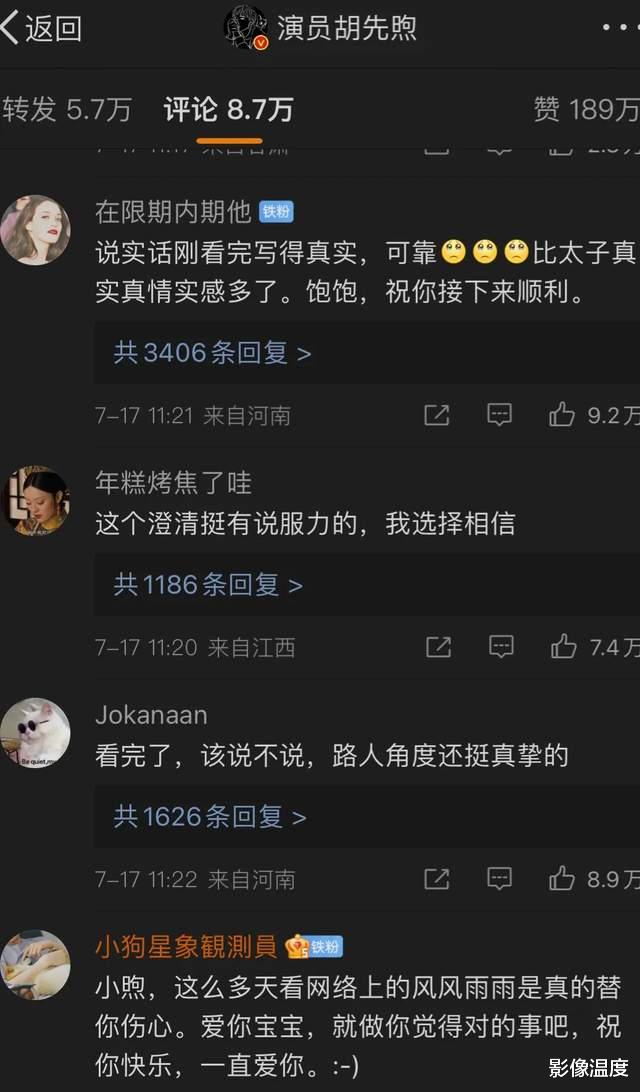Open the 小狗星象観测员 username profile

pos(186,946)
